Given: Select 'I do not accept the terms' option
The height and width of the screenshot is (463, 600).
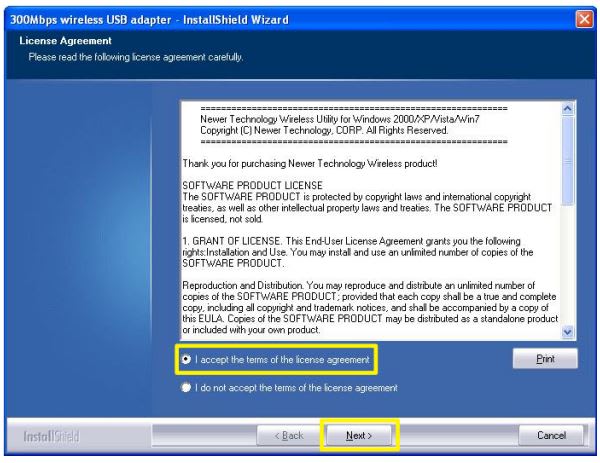Looking at the screenshot, I should [186, 388].
